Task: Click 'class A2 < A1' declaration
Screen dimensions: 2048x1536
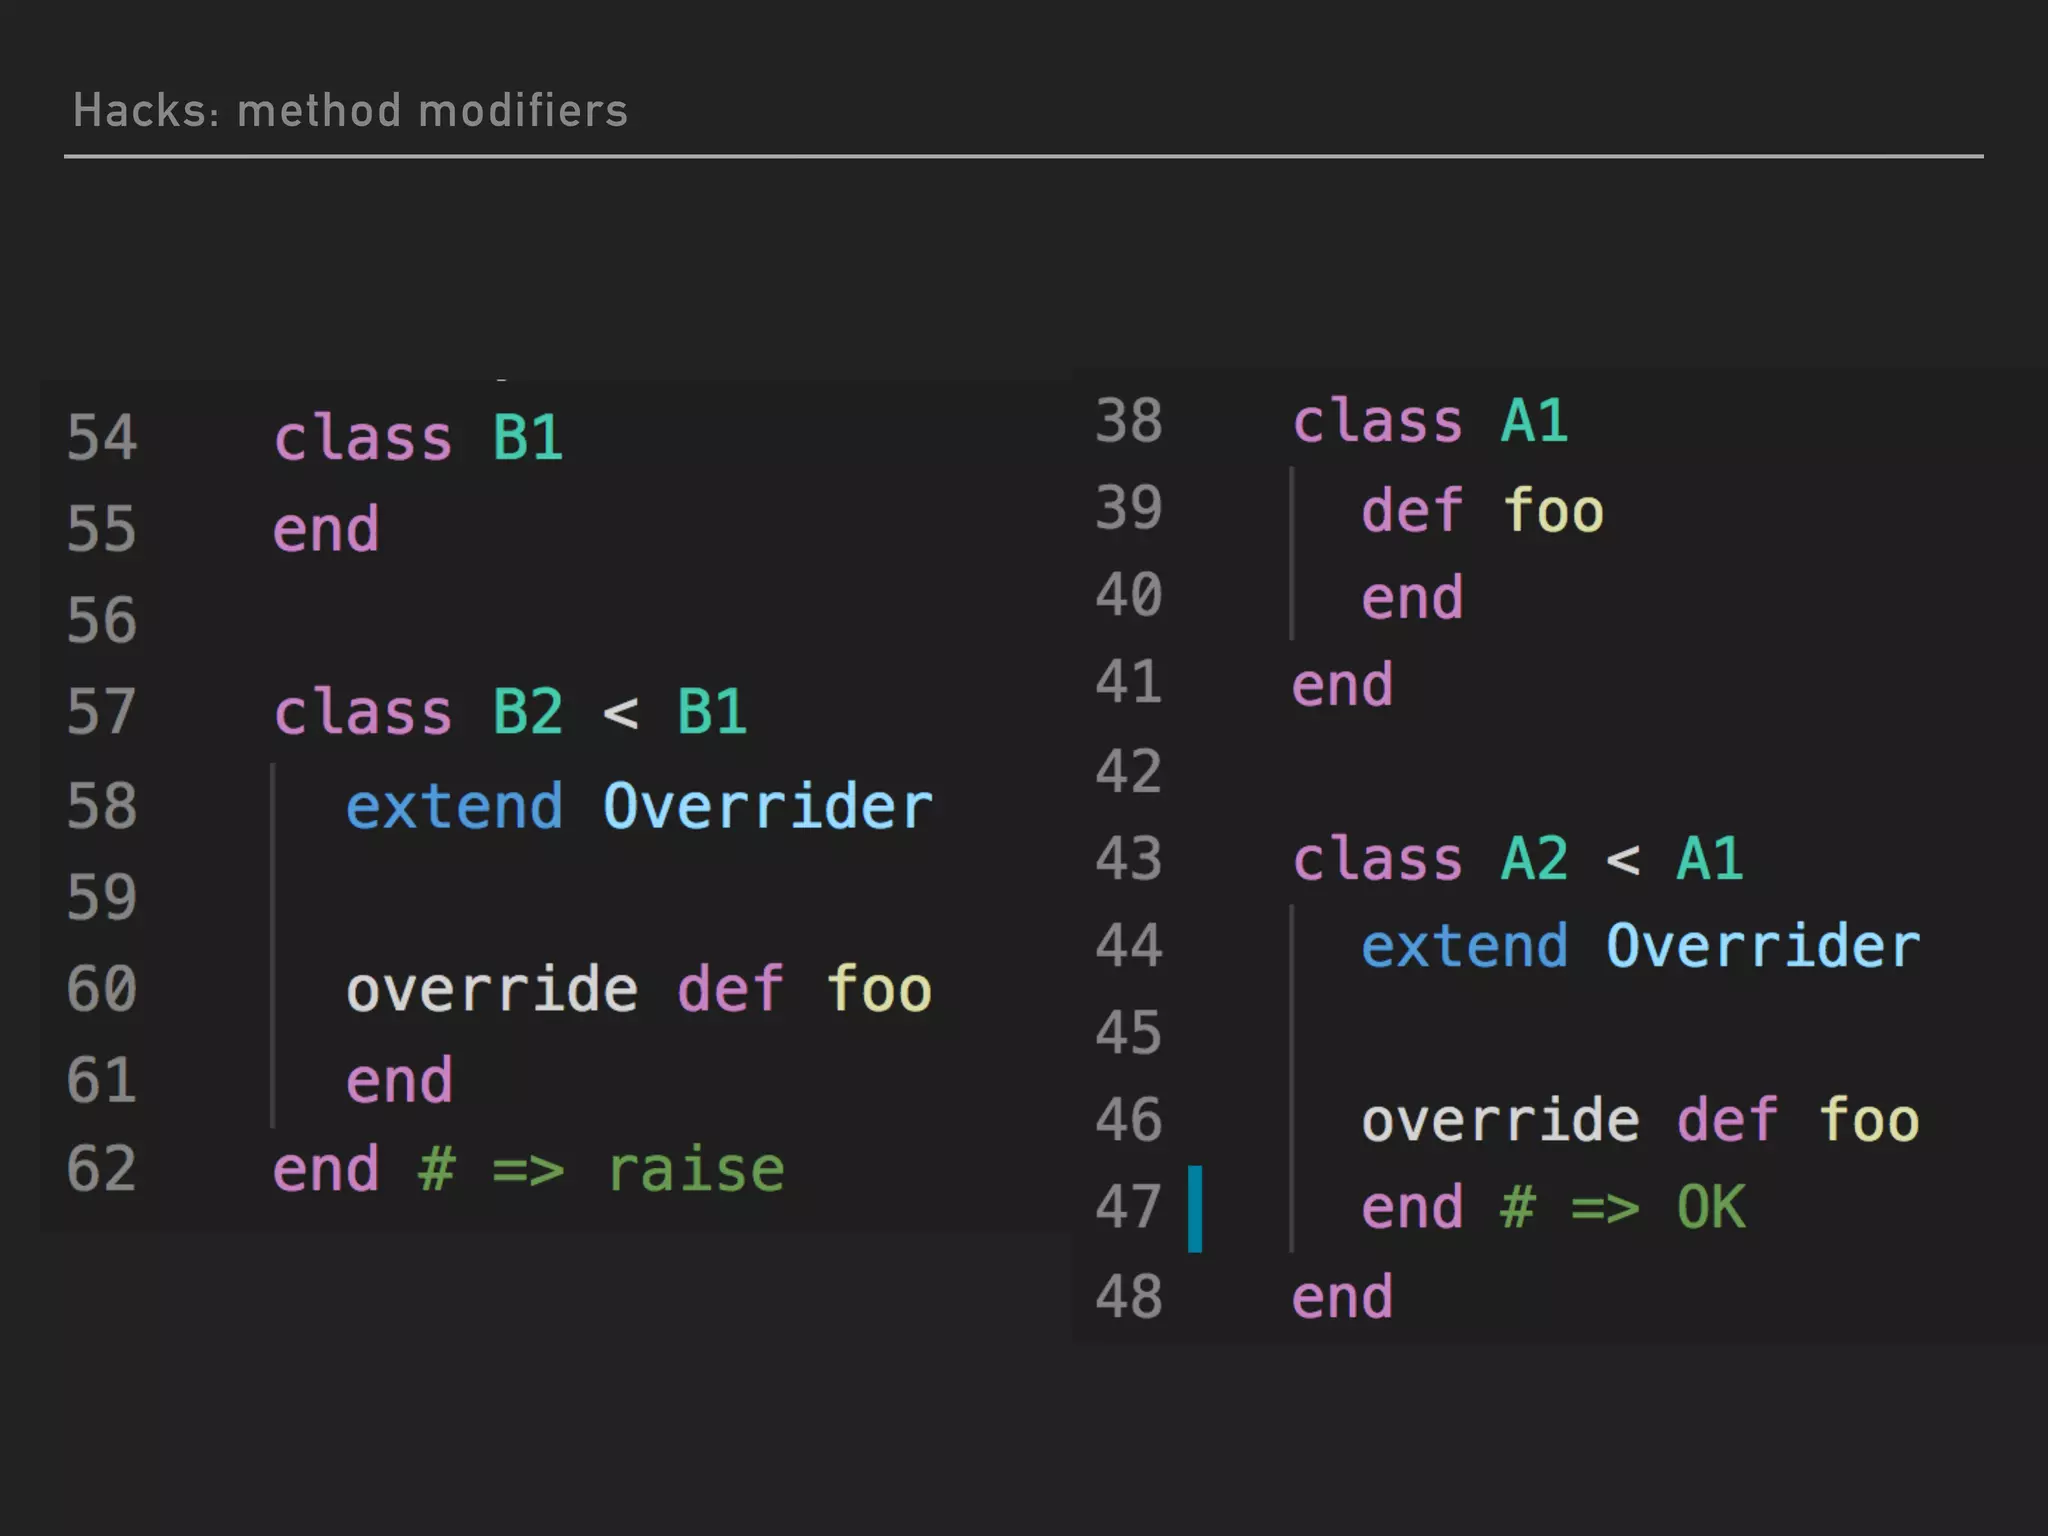Action: [x=1517, y=859]
